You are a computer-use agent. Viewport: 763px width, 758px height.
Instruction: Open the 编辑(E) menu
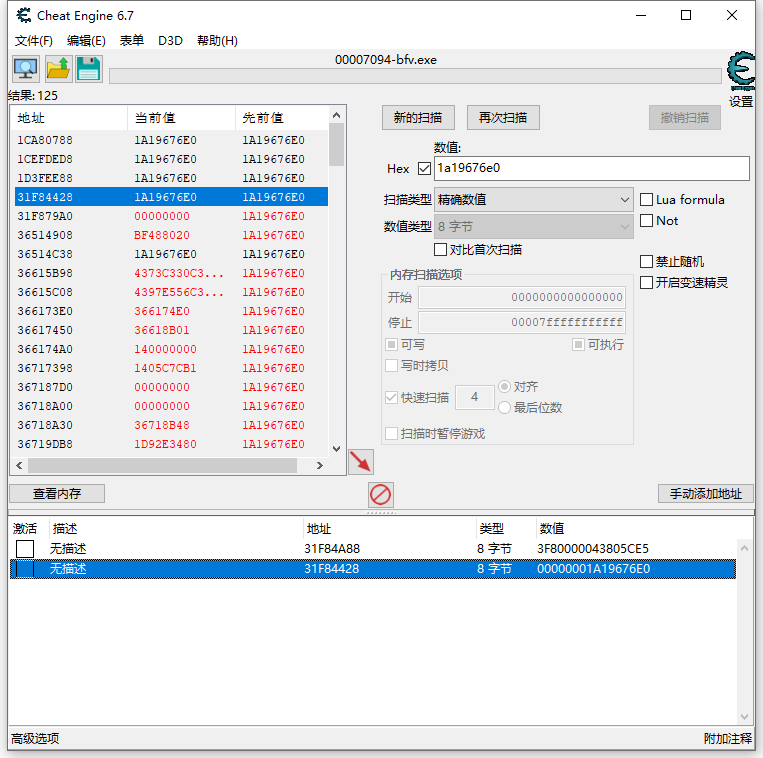pyautogui.click(x=86, y=40)
